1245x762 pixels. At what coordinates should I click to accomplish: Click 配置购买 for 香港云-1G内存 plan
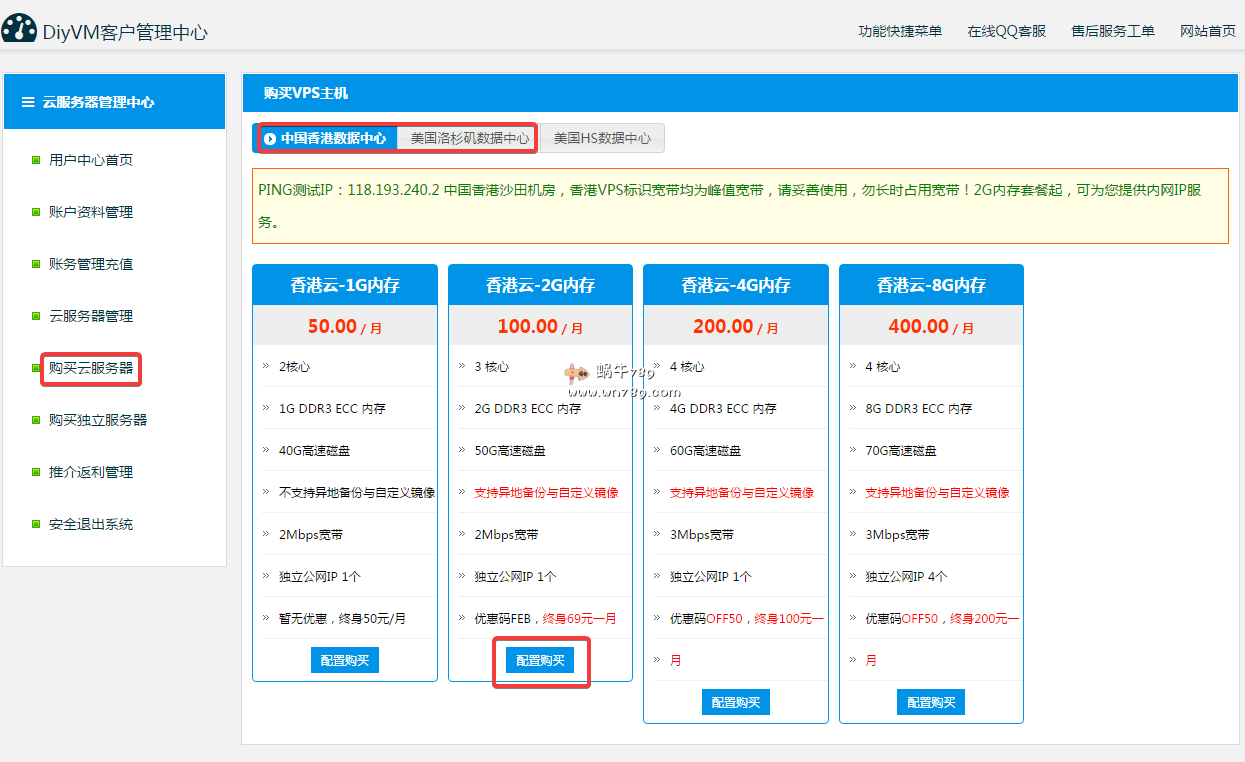click(345, 660)
